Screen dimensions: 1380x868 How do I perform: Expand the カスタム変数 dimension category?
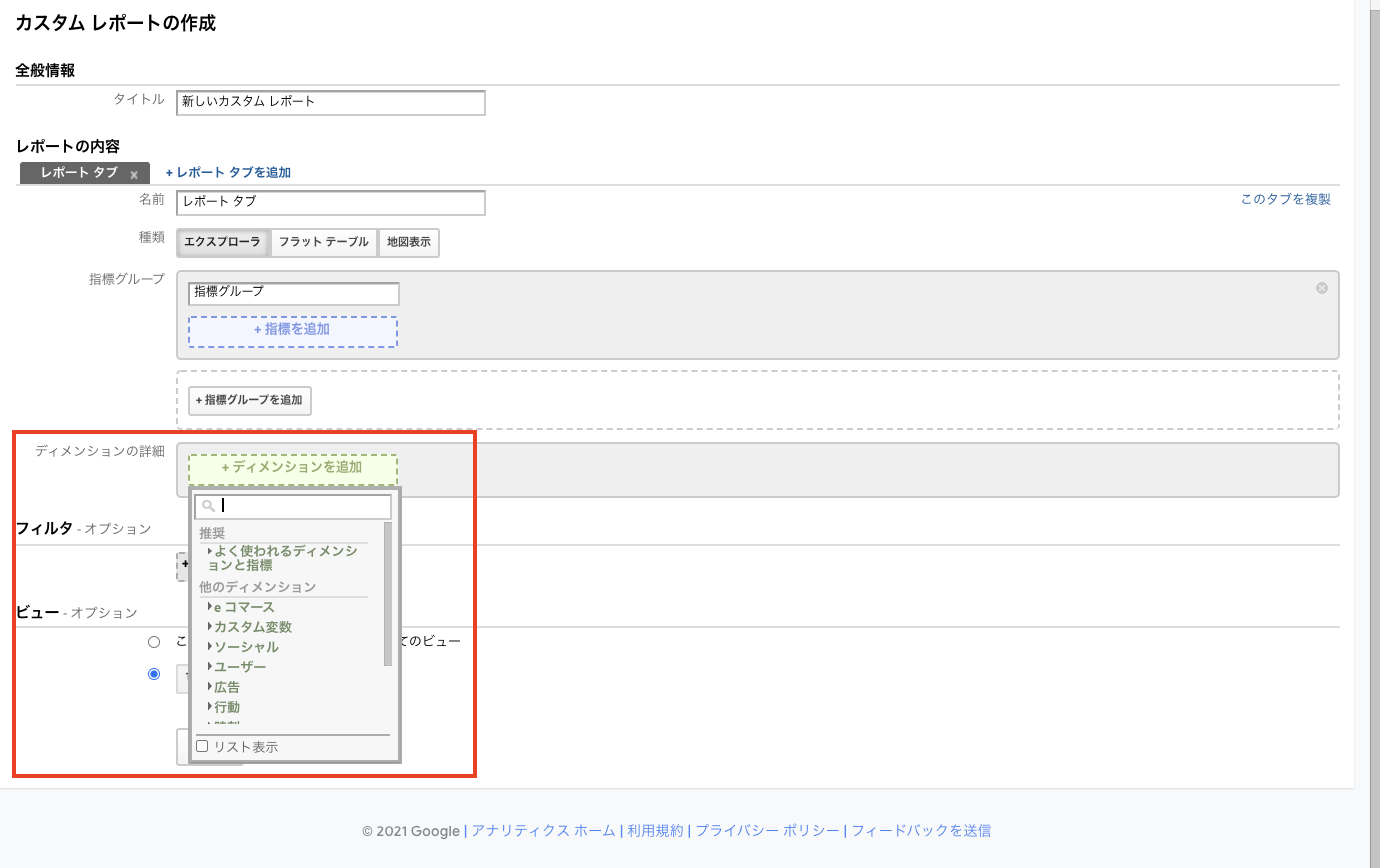click(252, 627)
